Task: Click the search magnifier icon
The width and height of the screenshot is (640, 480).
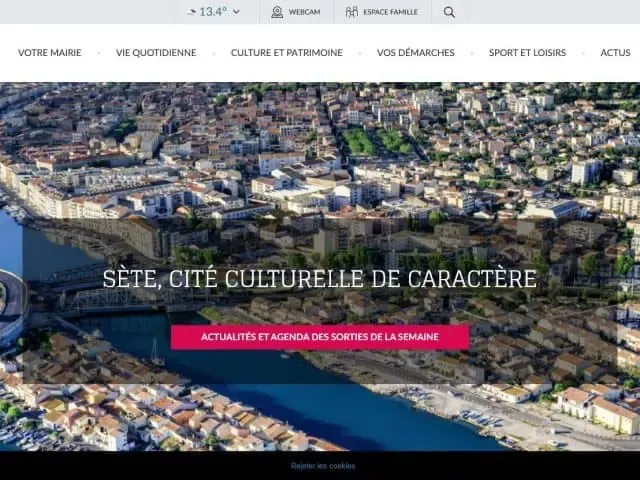Action: pyautogui.click(x=449, y=12)
